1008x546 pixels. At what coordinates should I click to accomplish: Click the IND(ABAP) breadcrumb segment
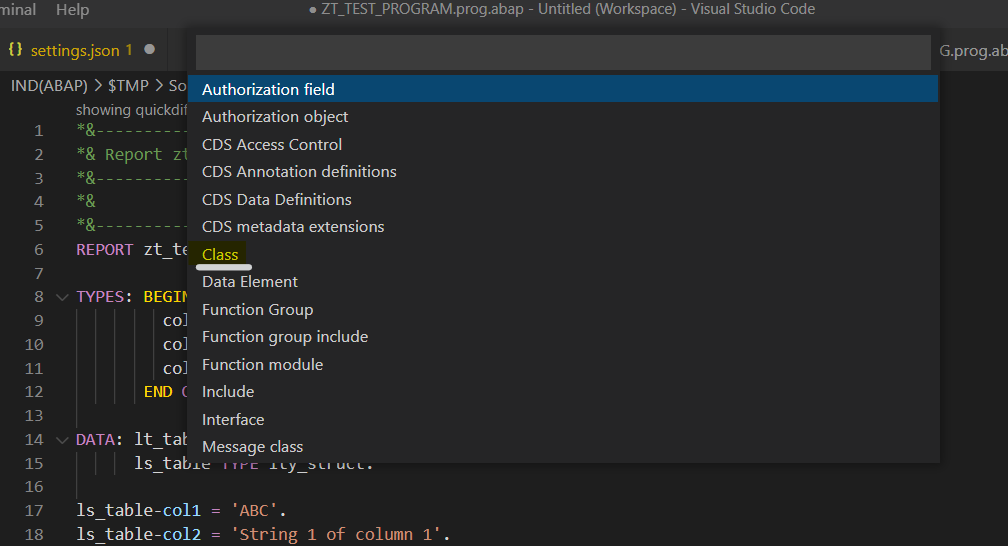click(49, 86)
